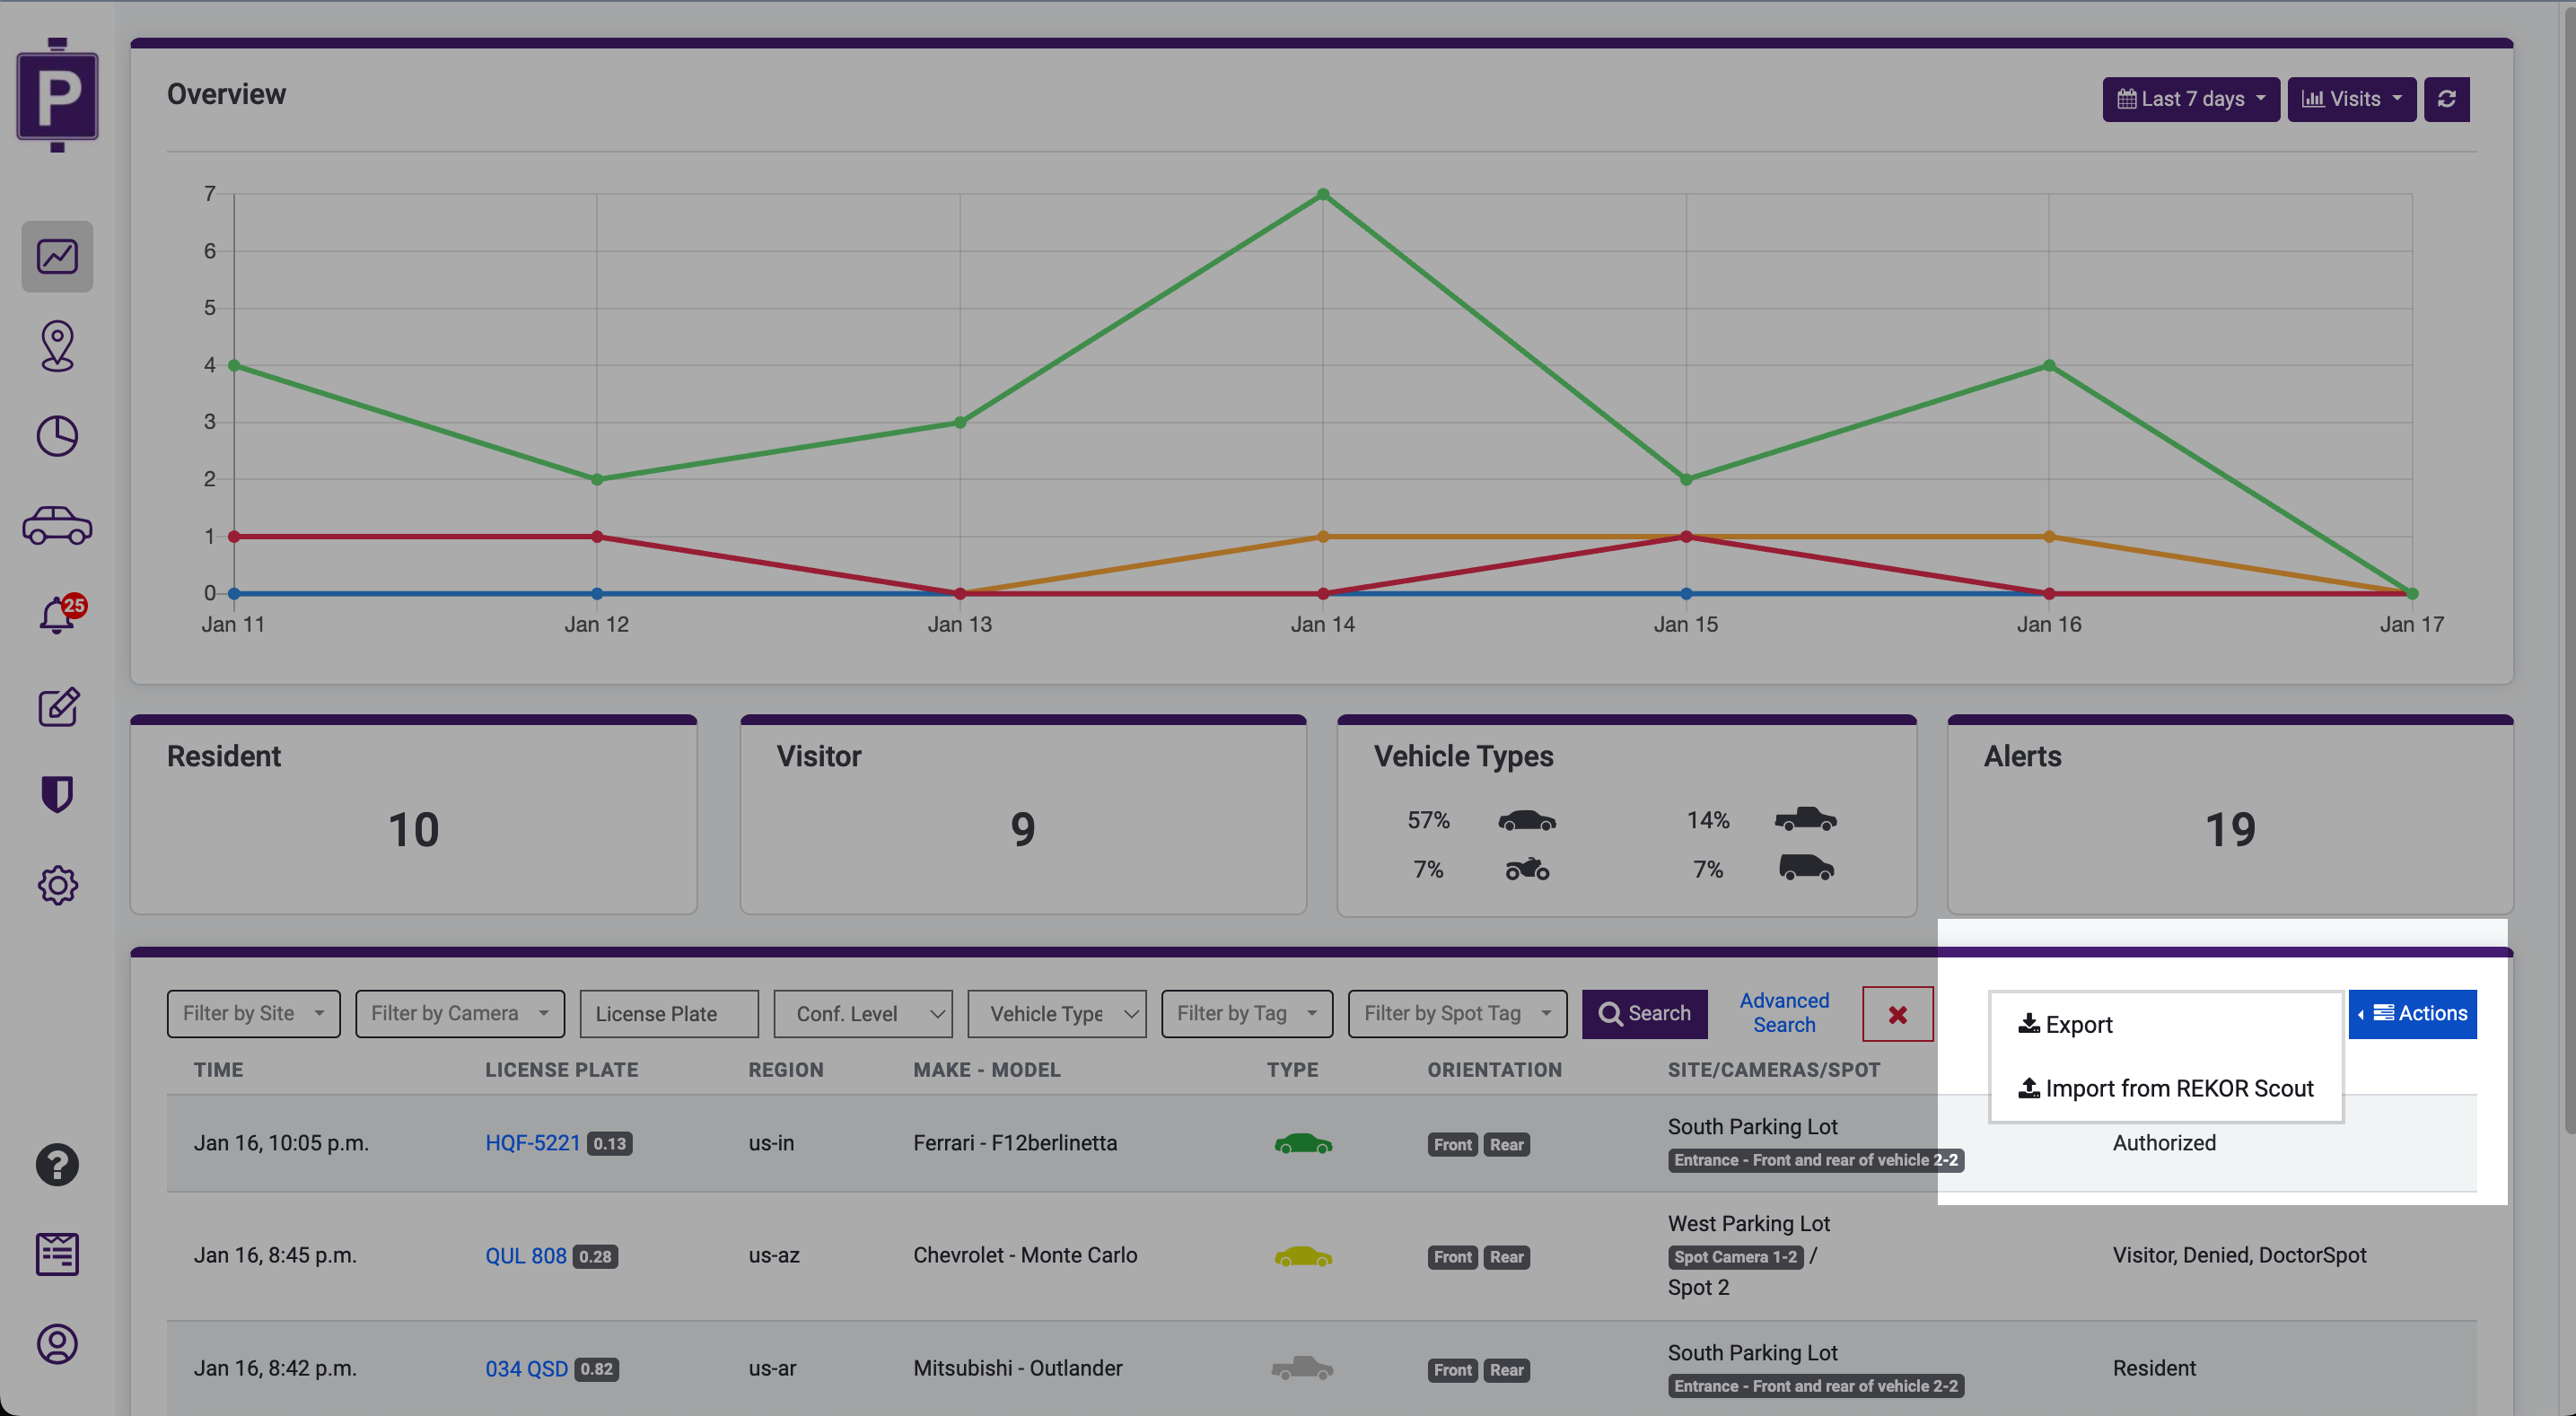Open the Visits chart dropdown
Image resolution: width=2576 pixels, height=1416 pixels.
click(x=2350, y=99)
